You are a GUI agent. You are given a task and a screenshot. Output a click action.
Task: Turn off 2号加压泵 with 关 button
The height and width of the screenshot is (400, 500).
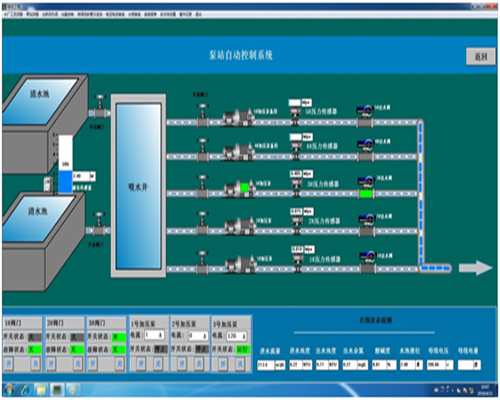click(x=198, y=364)
